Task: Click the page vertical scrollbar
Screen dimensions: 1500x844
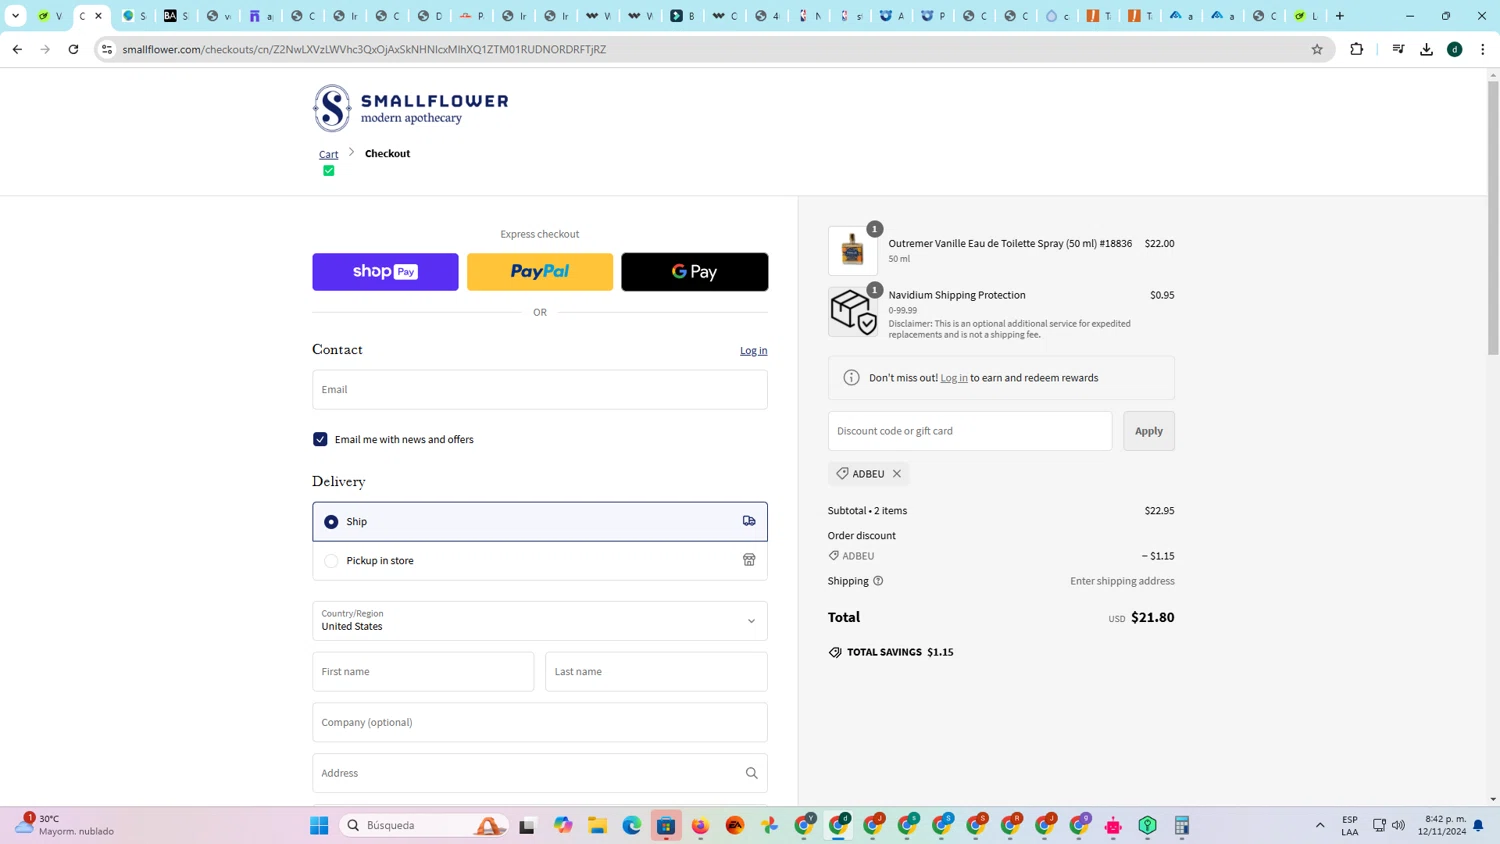Action: tap(1493, 218)
